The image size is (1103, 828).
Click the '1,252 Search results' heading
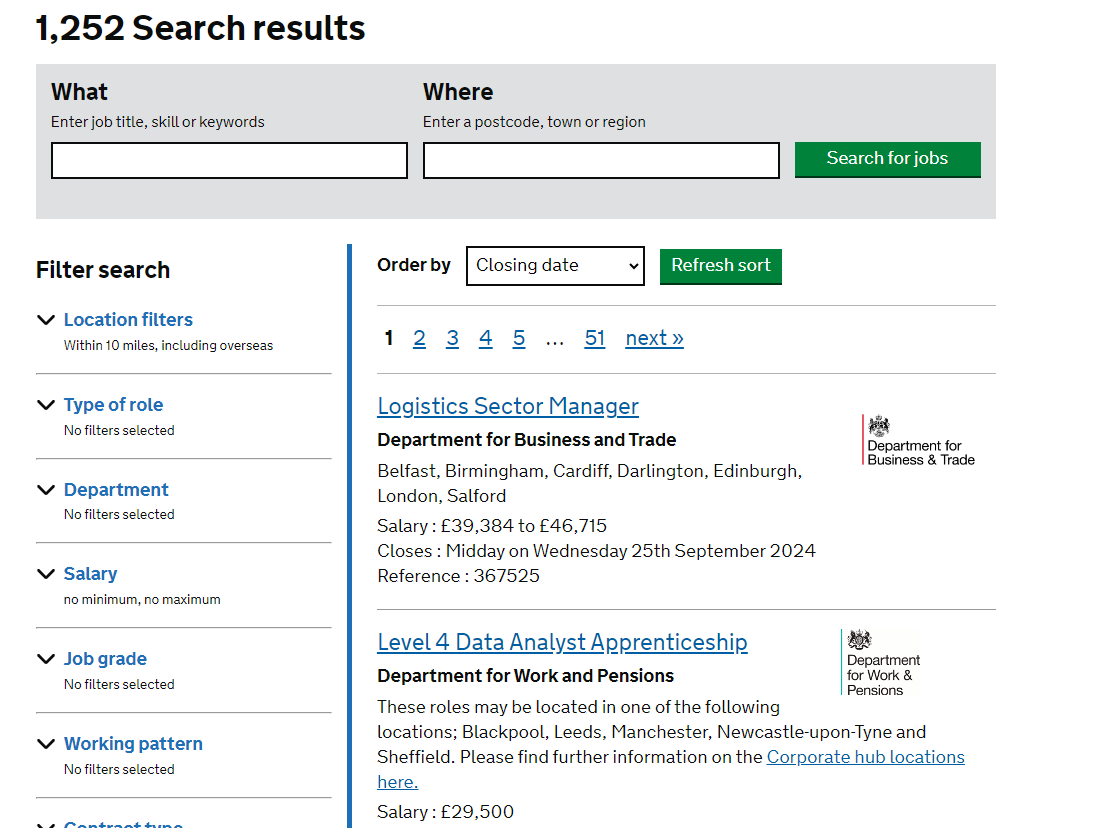(x=200, y=28)
